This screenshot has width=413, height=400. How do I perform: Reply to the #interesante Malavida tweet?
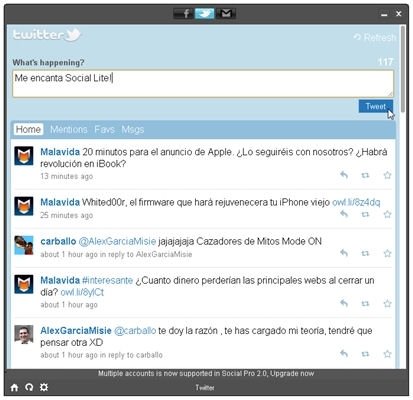tap(344, 303)
